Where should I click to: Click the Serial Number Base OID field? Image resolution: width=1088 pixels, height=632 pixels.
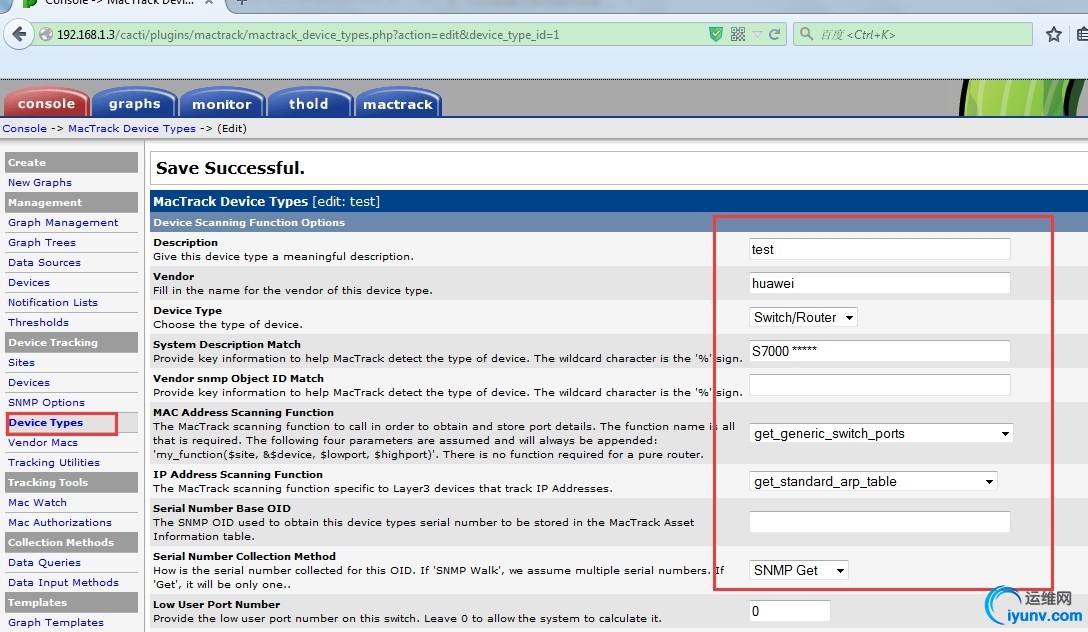pyautogui.click(x=879, y=522)
